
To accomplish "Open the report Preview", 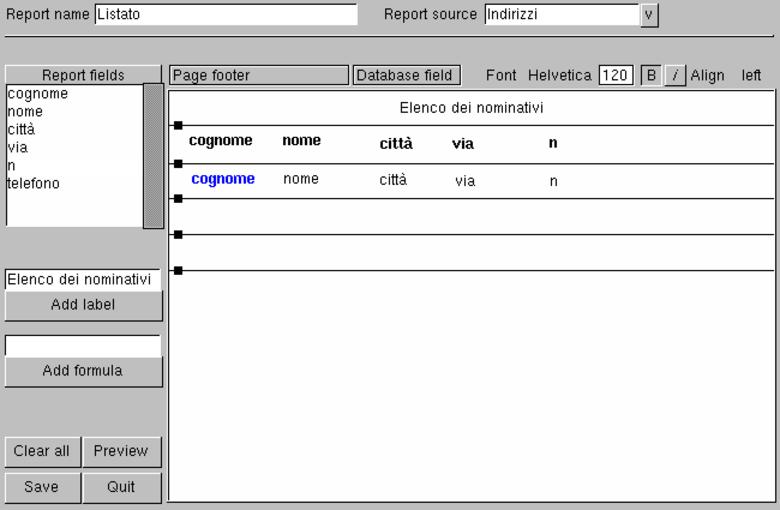I will click(x=122, y=451).
